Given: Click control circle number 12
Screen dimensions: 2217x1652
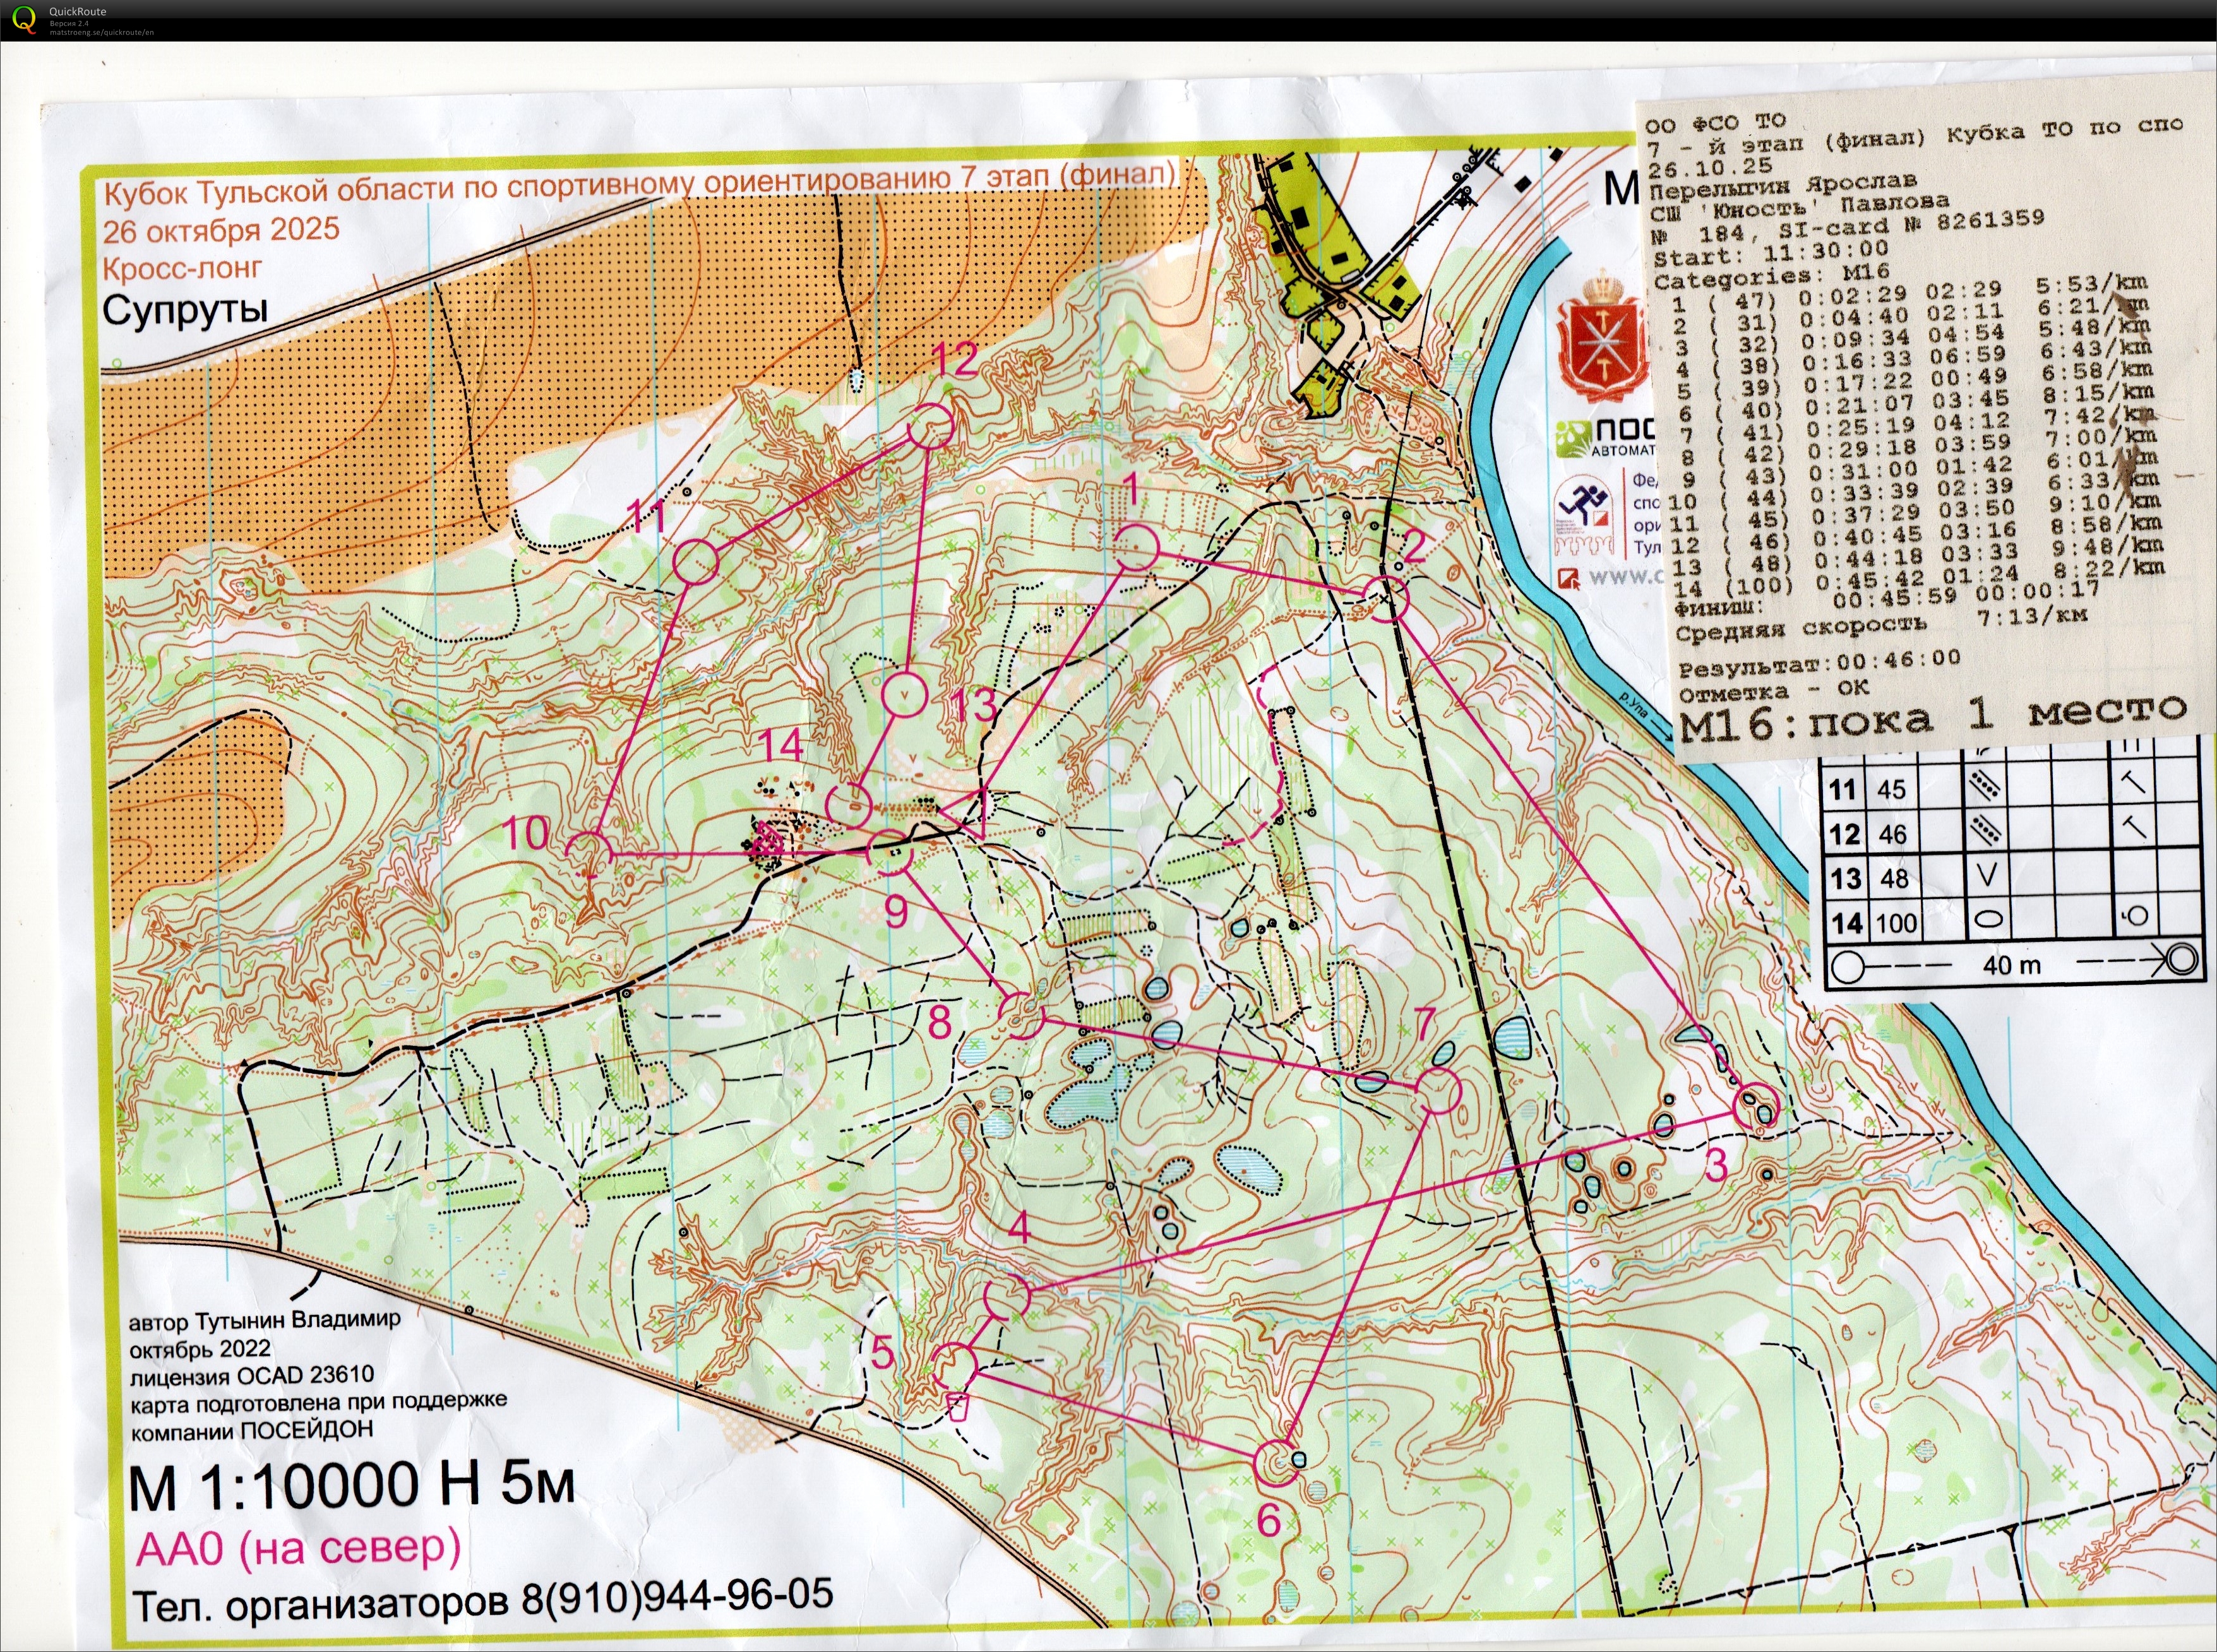Looking at the screenshot, I should pos(930,426).
